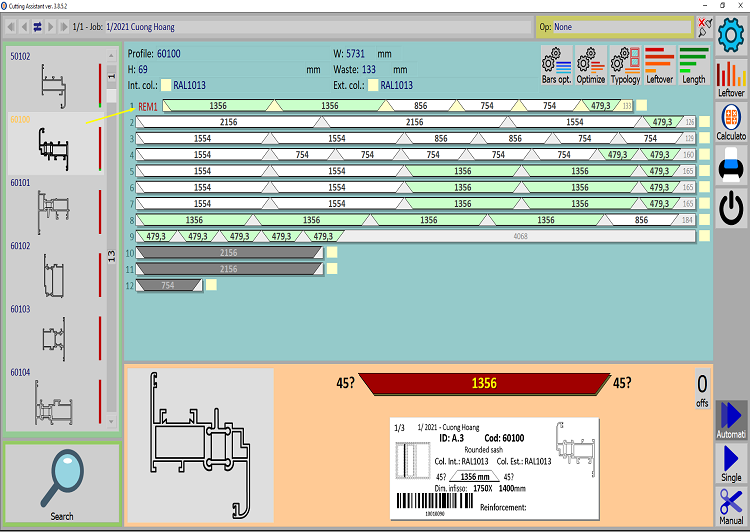Click the Int. col. RAL1013 swatch
The height and width of the screenshot is (532, 750).
point(166,85)
